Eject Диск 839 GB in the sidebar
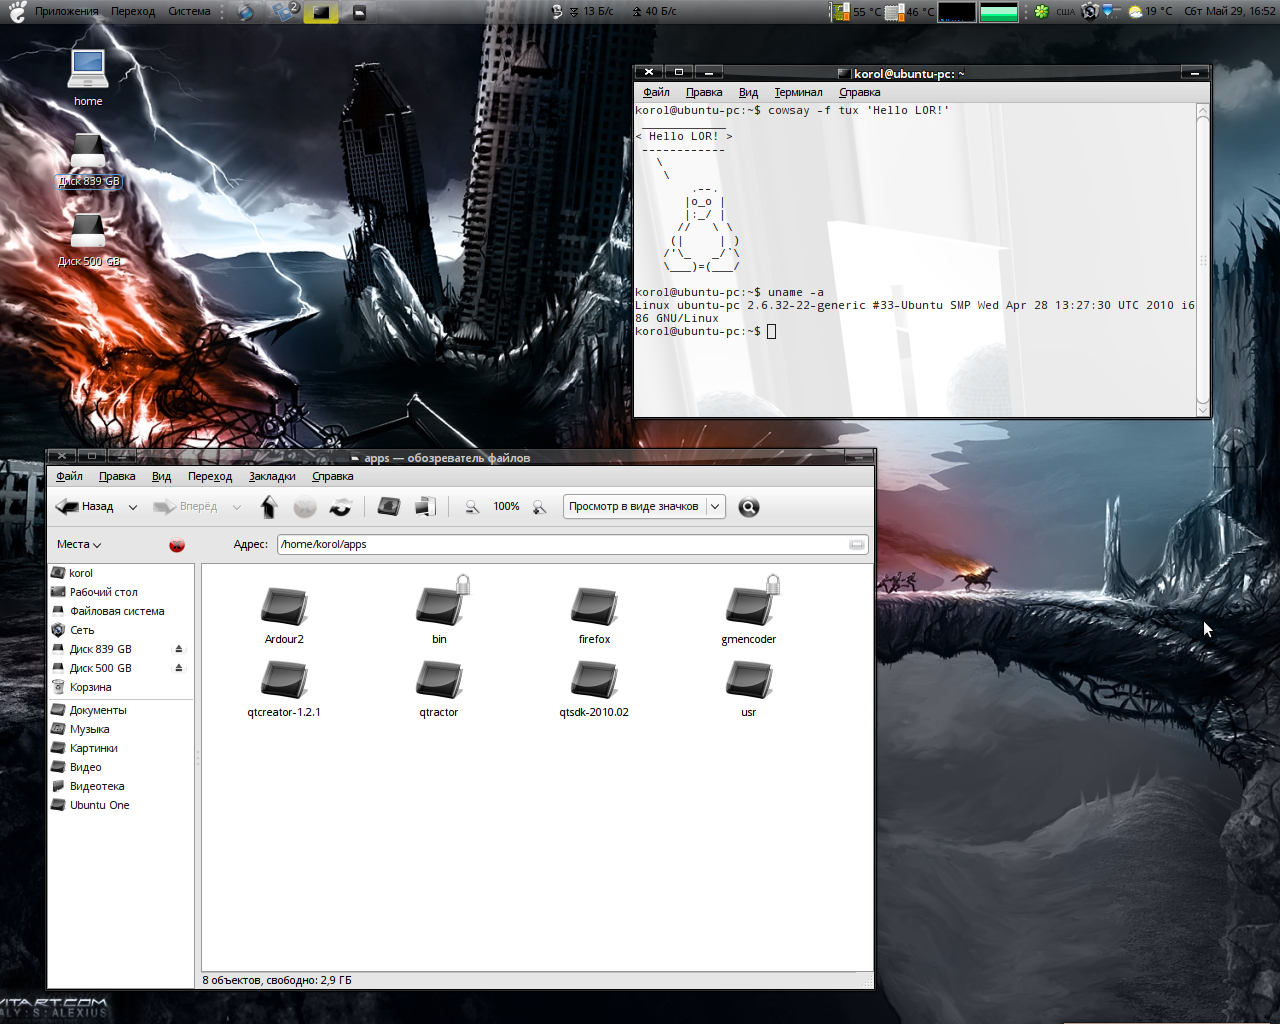Image resolution: width=1280 pixels, height=1024 pixels. click(x=179, y=649)
